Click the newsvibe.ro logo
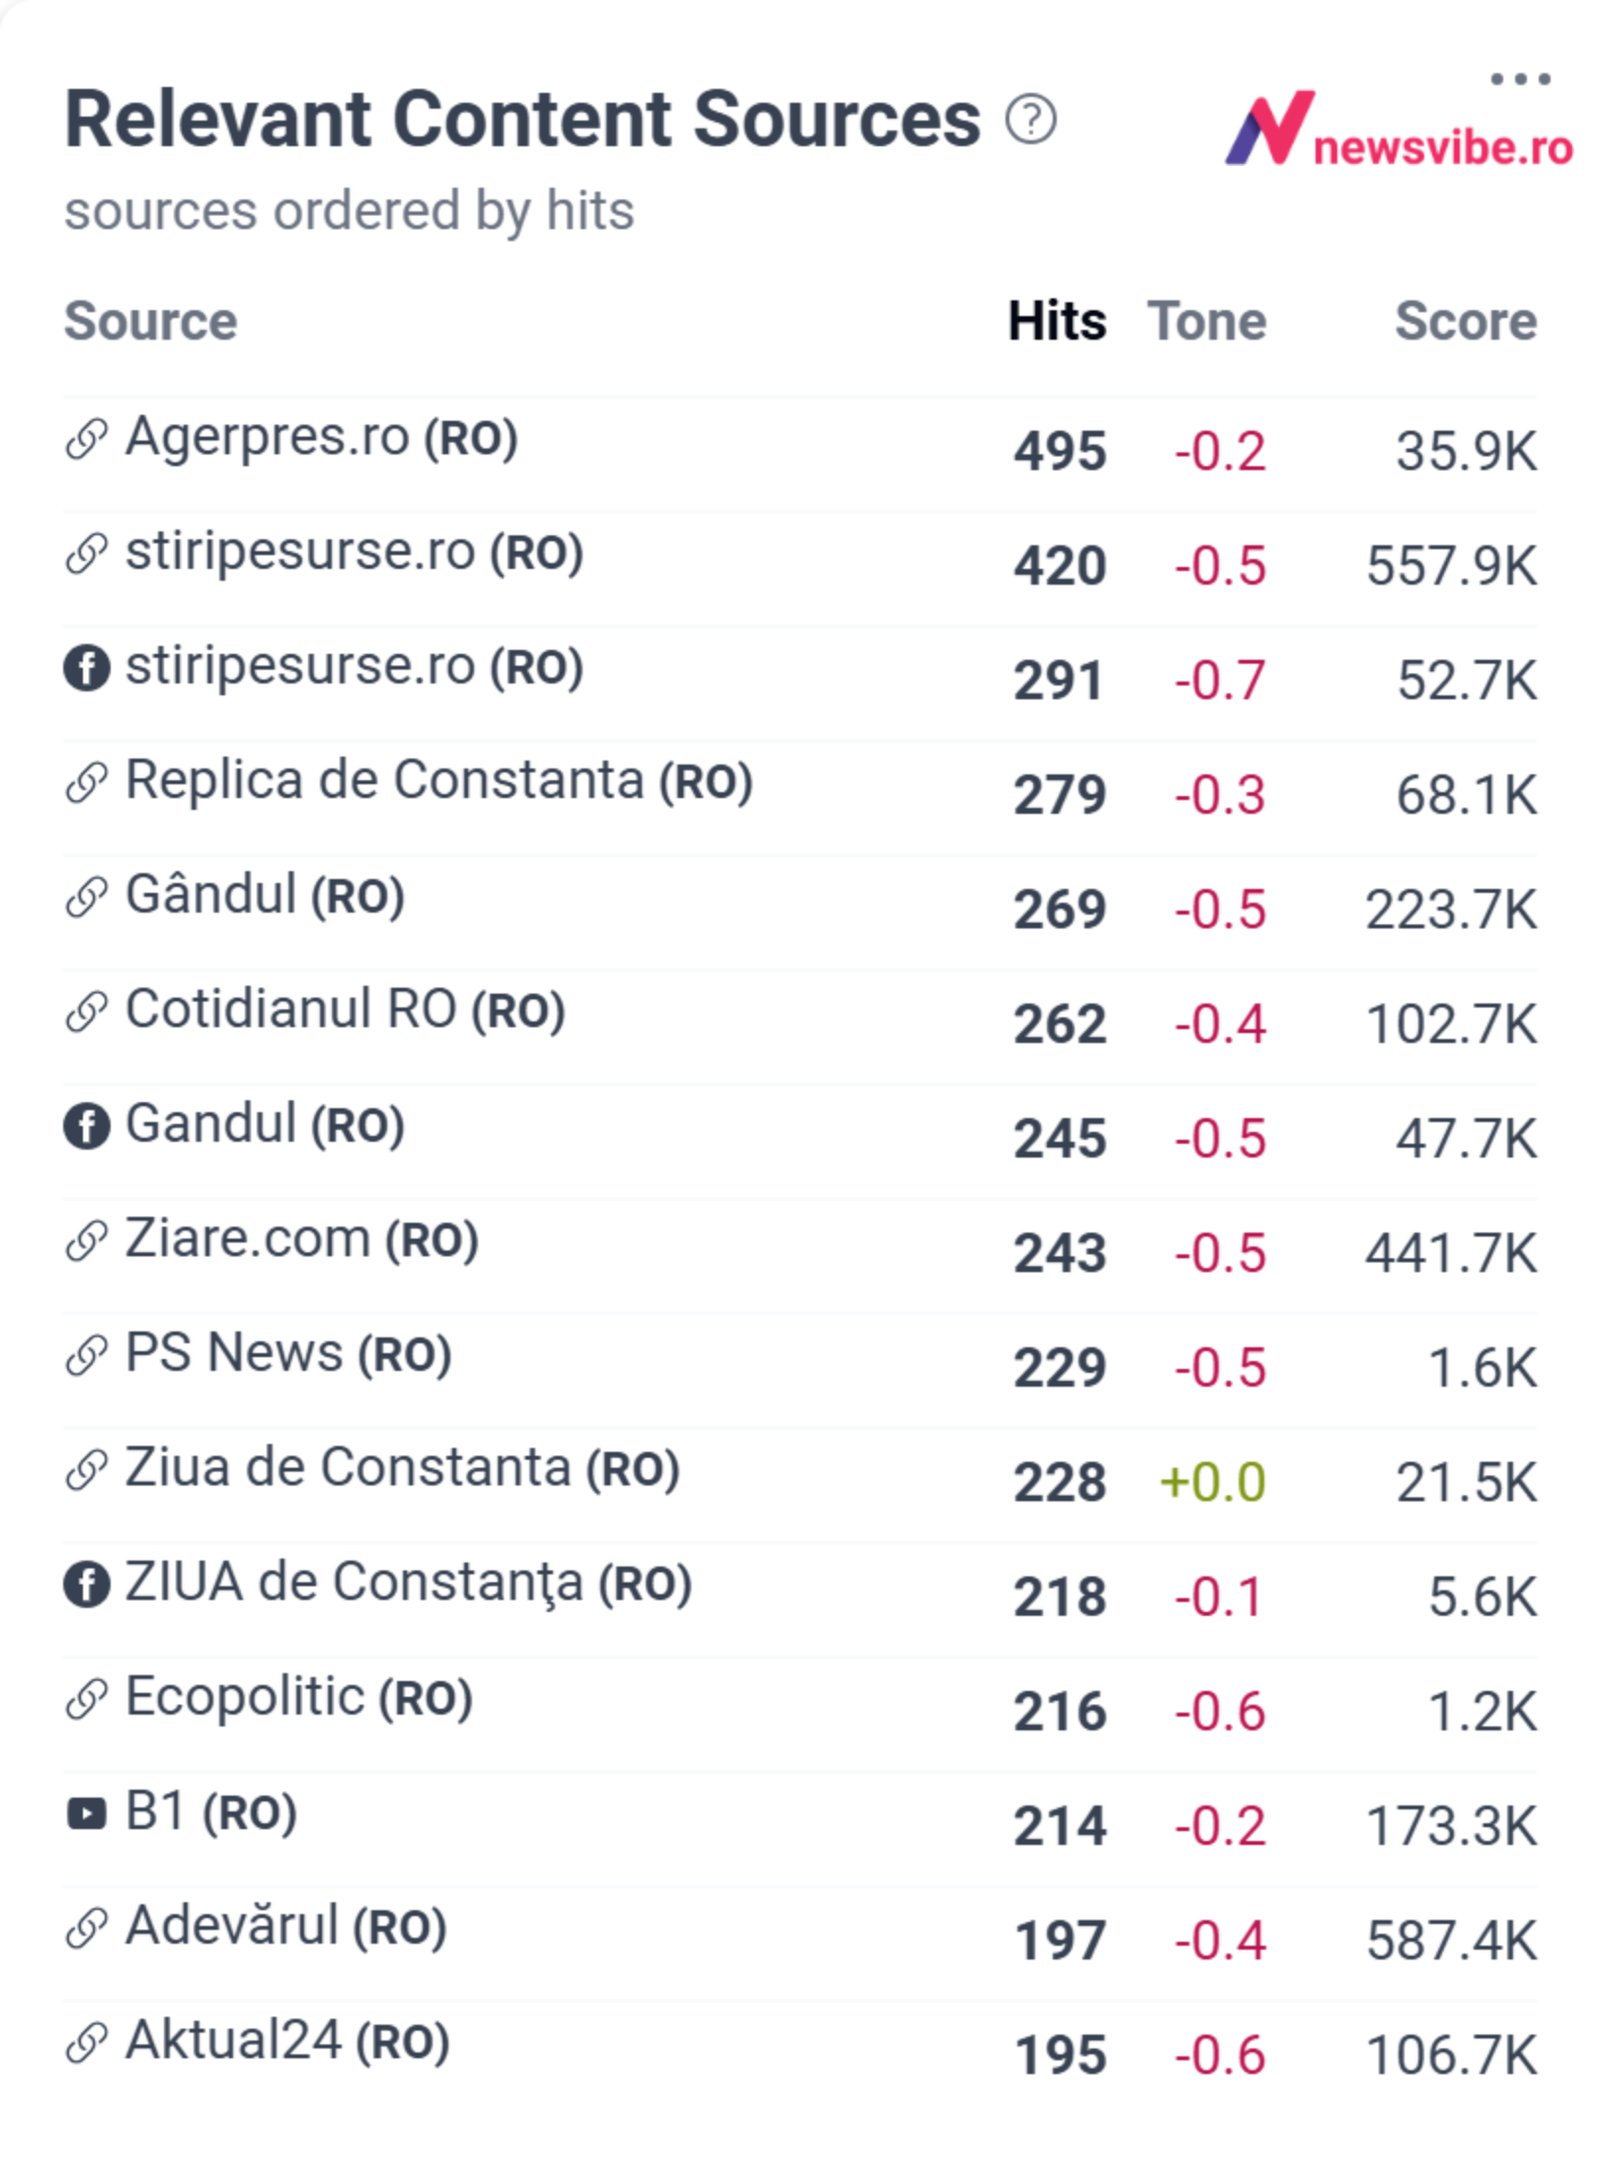The height and width of the screenshot is (2165, 1600). [x=1398, y=129]
